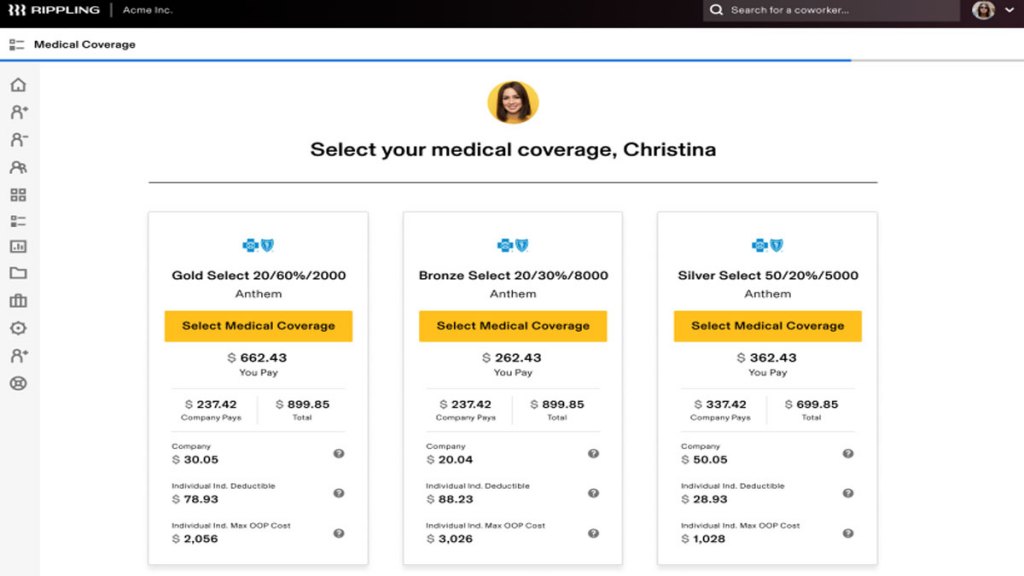The image size is (1024, 576).
Task: Open the help lifebuoy icon in sidebar
Action: [18, 383]
